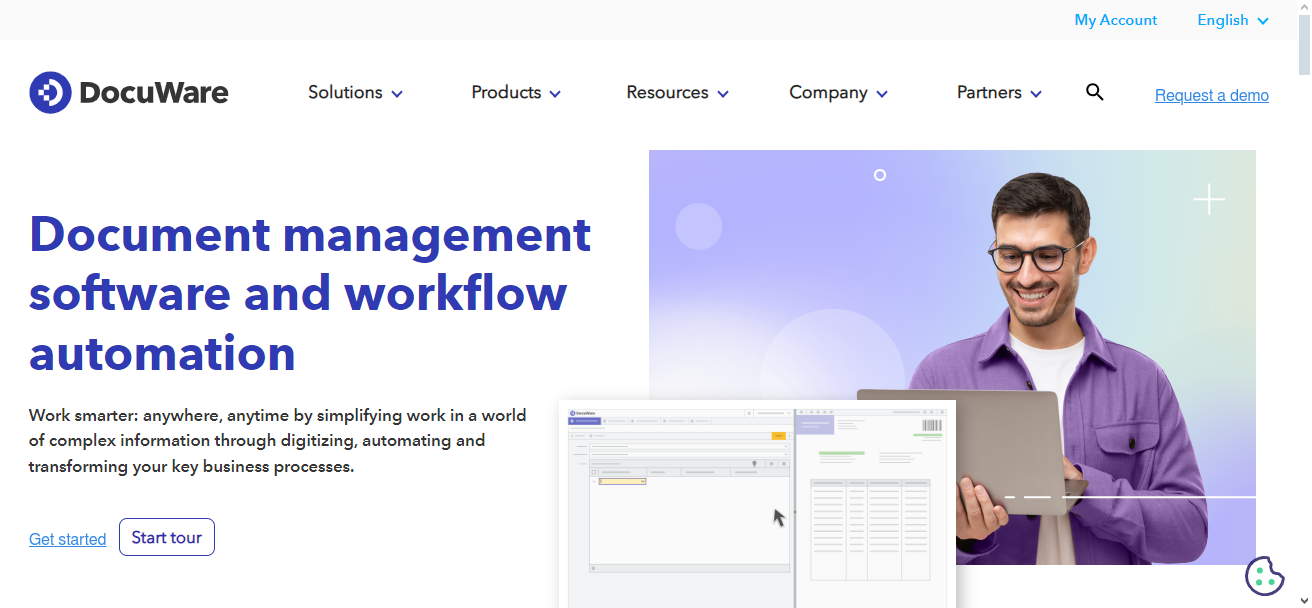Open the search magnifying glass
1312x608 pixels.
(x=1094, y=91)
